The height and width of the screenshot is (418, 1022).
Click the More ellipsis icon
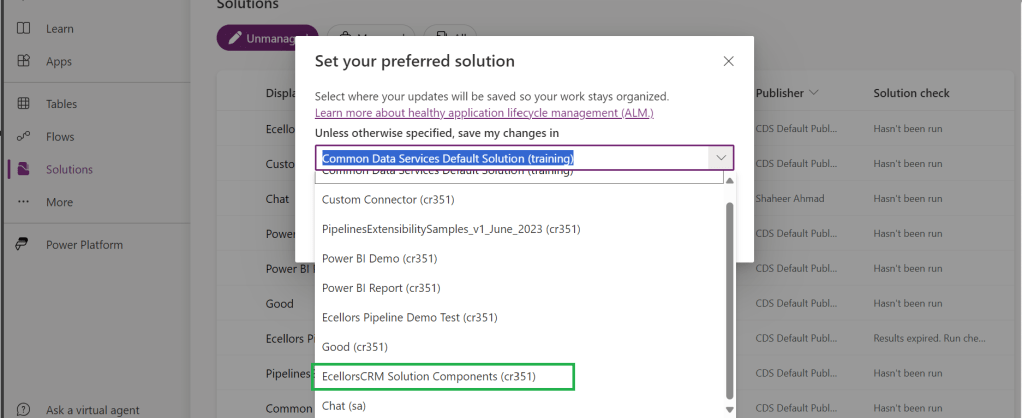pos(24,202)
